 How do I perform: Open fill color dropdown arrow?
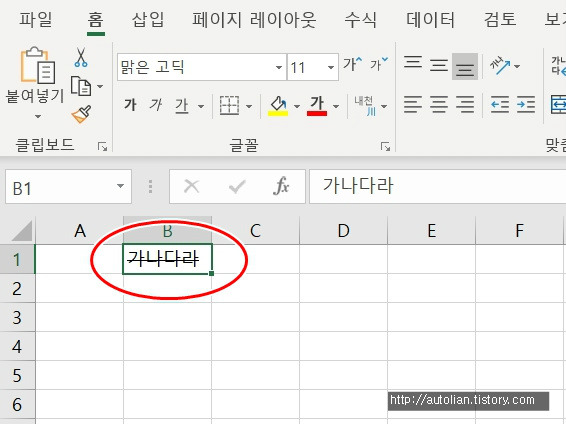[297, 106]
